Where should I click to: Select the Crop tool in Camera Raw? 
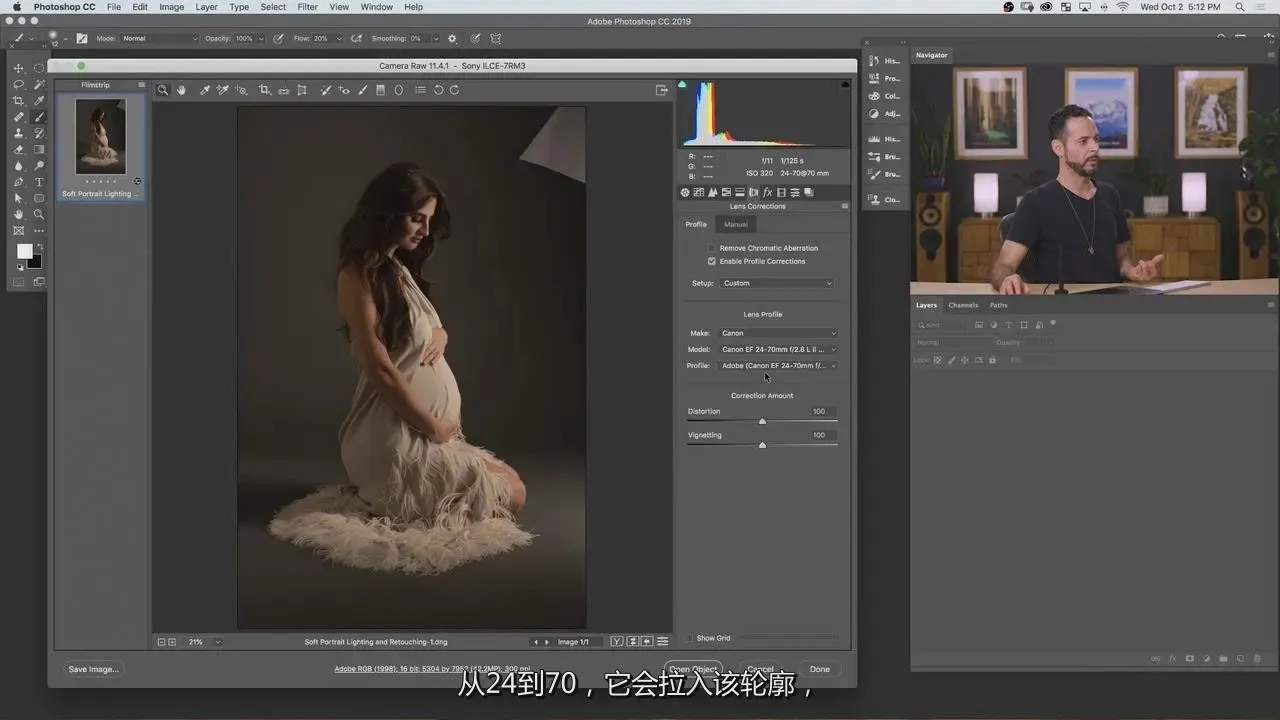click(265, 90)
